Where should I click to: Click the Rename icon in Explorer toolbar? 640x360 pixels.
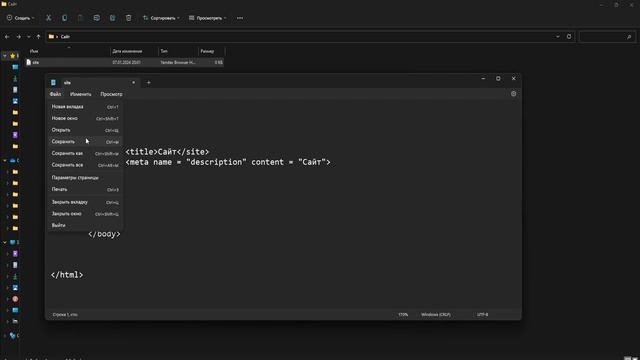(x=96, y=18)
